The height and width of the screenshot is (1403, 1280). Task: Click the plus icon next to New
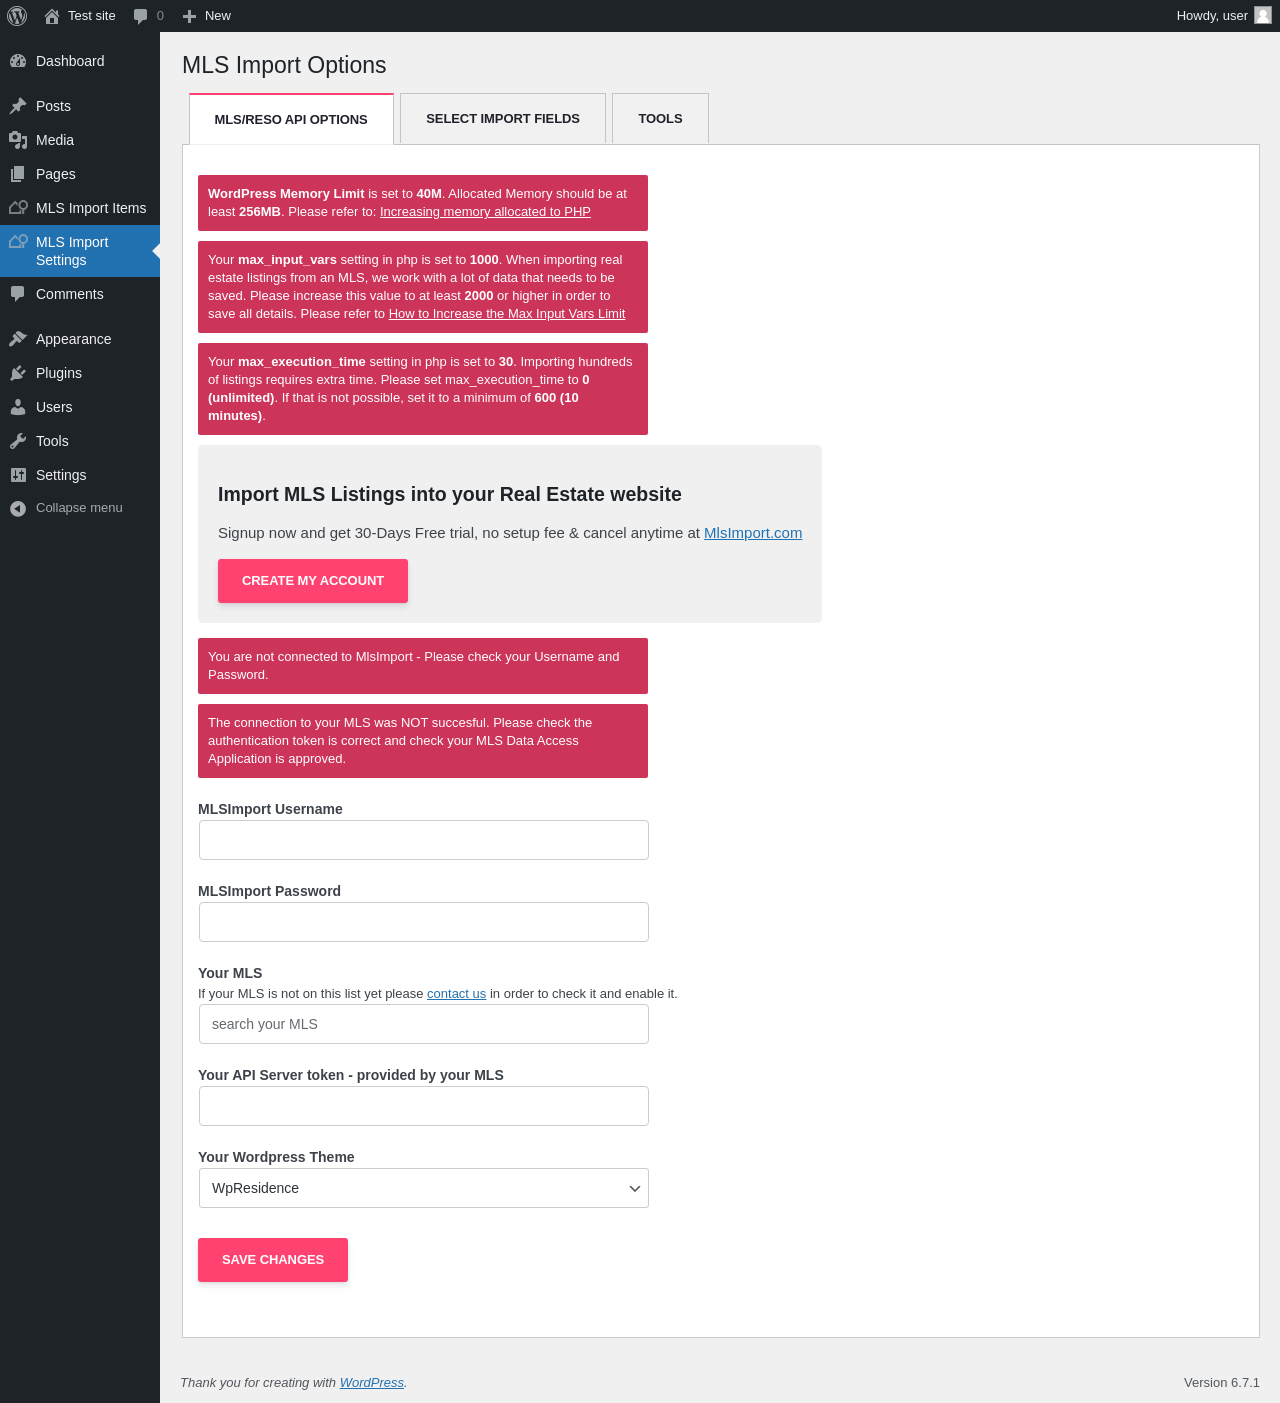pos(189,16)
